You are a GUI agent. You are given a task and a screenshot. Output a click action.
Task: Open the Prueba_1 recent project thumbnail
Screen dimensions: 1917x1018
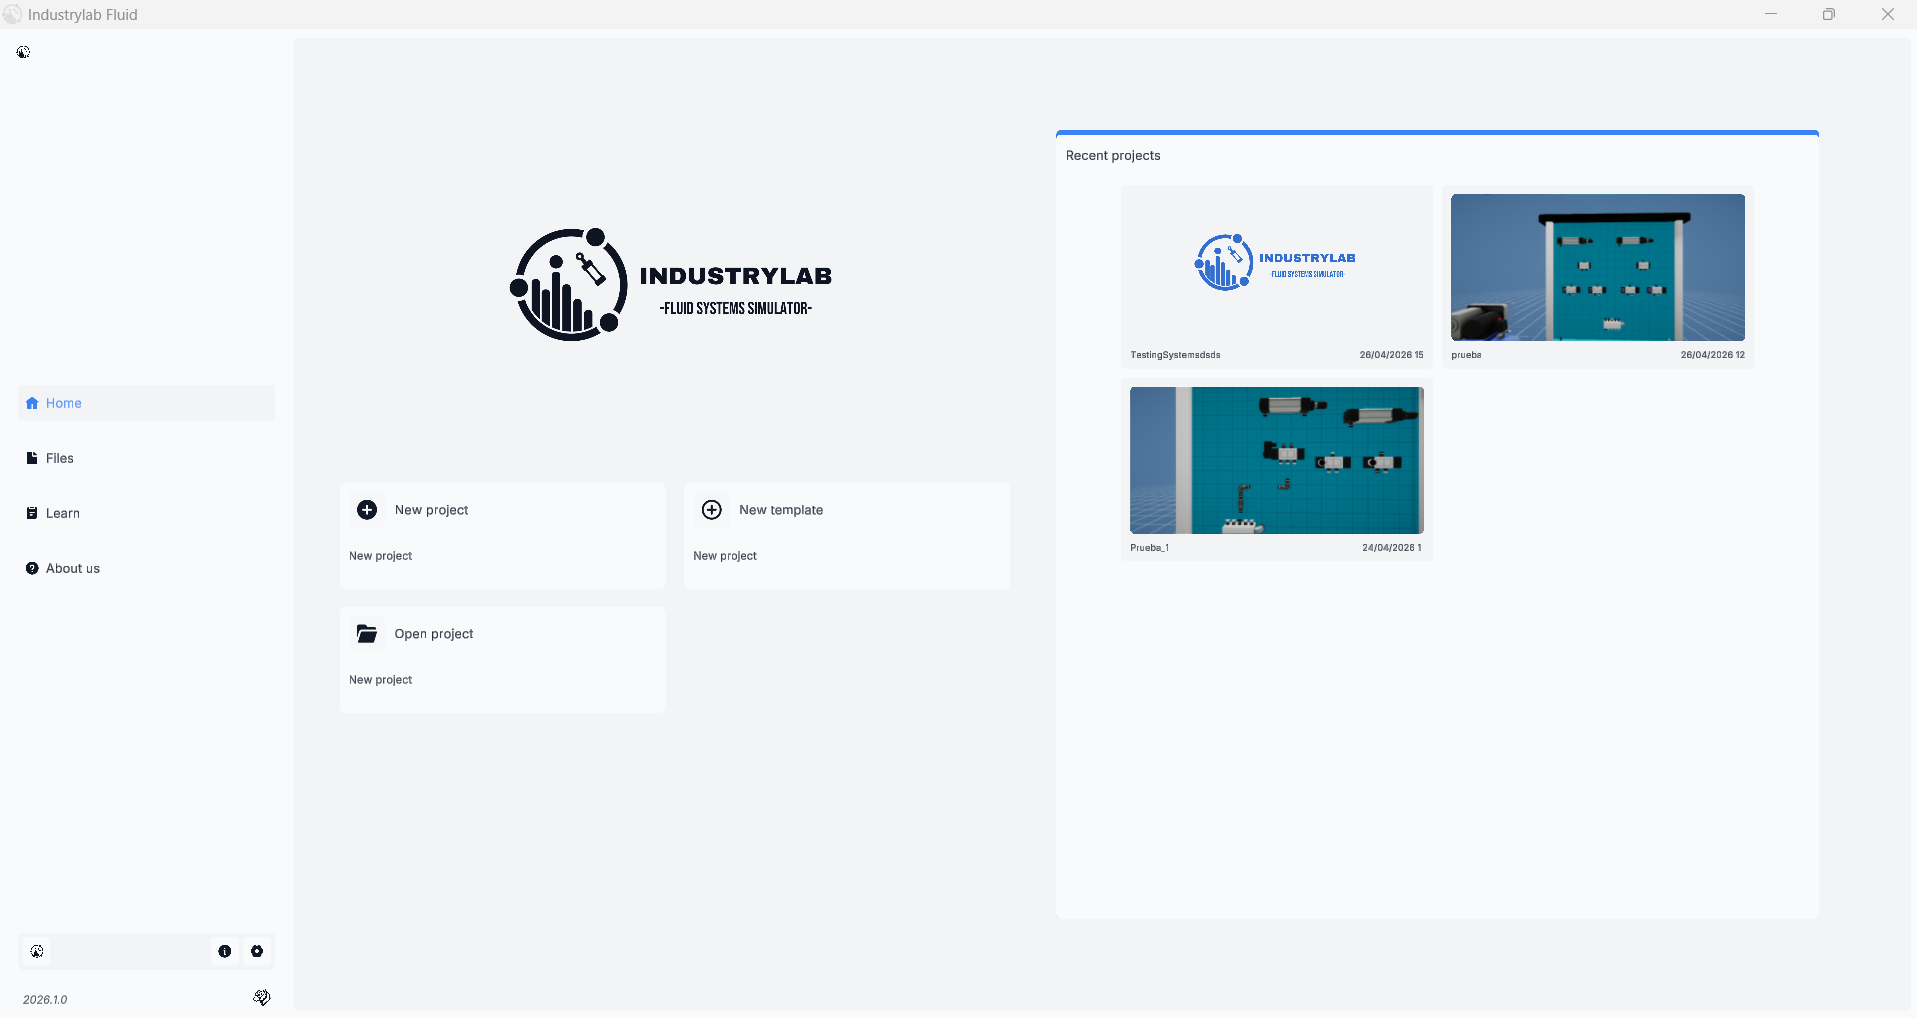click(1277, 460)
